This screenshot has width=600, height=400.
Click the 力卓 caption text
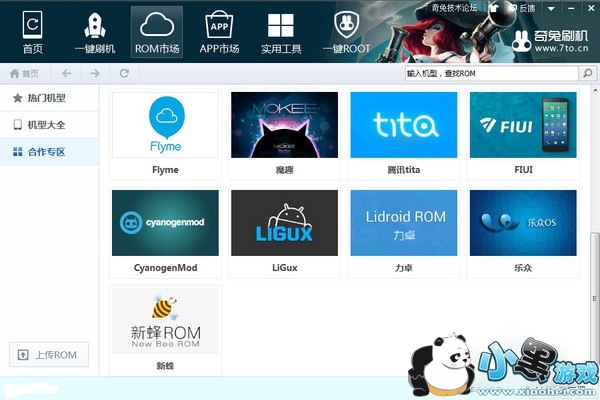(x=404, y=268)
